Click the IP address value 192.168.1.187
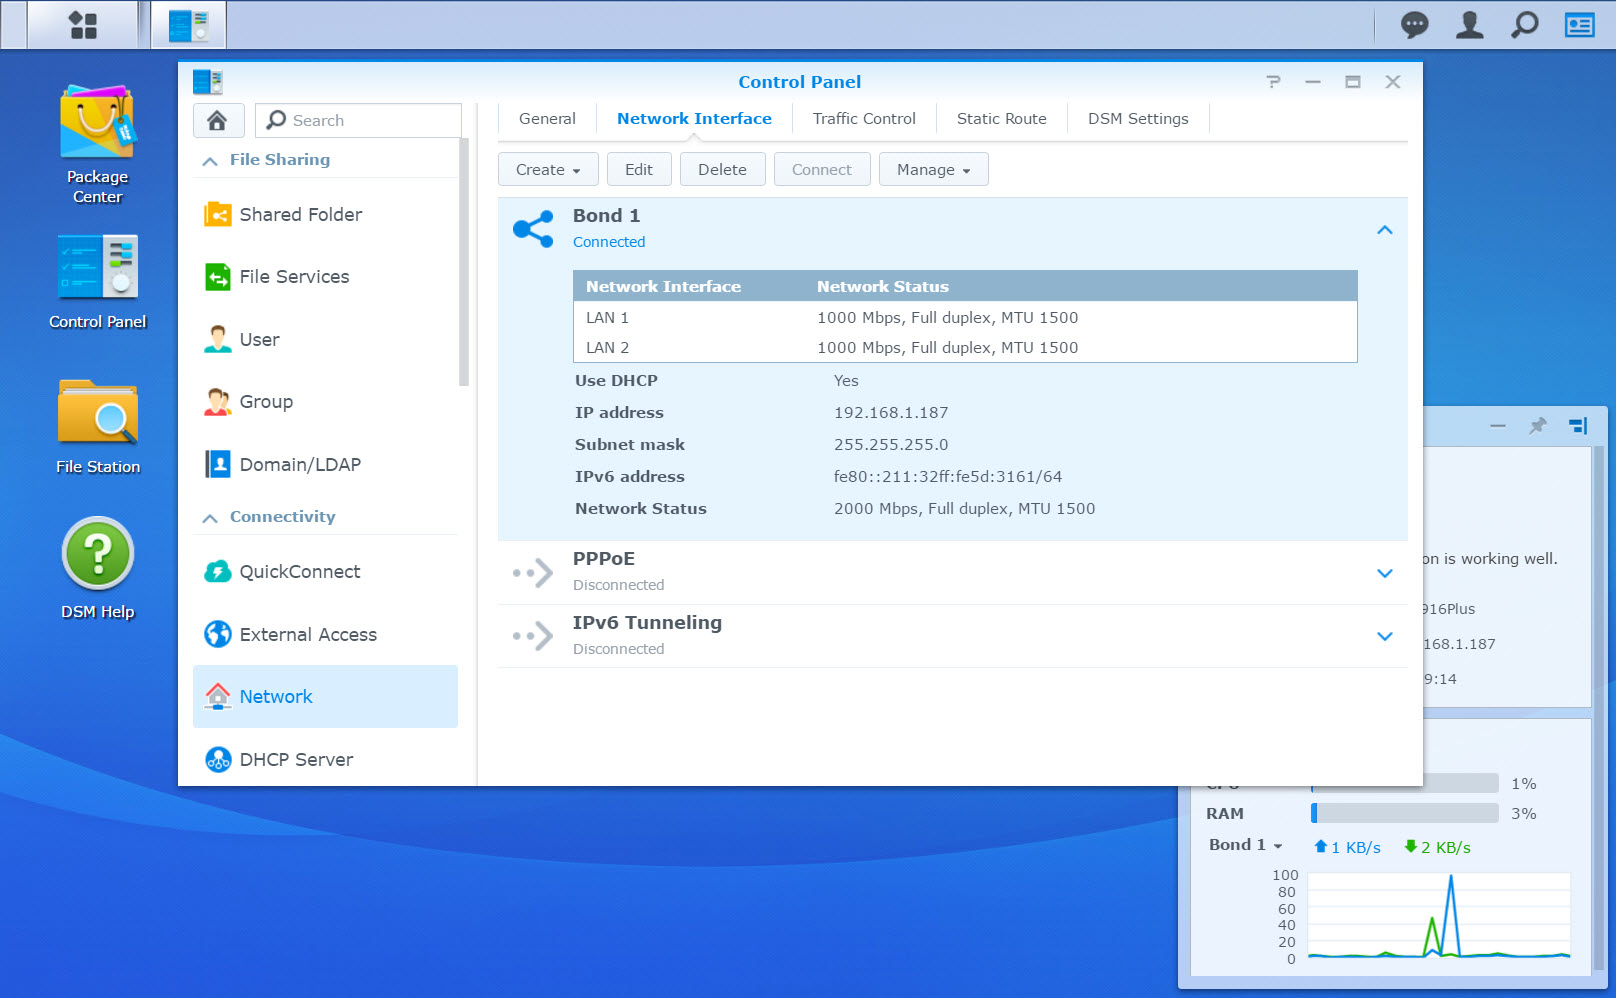The image size is (1616, 998). coord(891,412)
